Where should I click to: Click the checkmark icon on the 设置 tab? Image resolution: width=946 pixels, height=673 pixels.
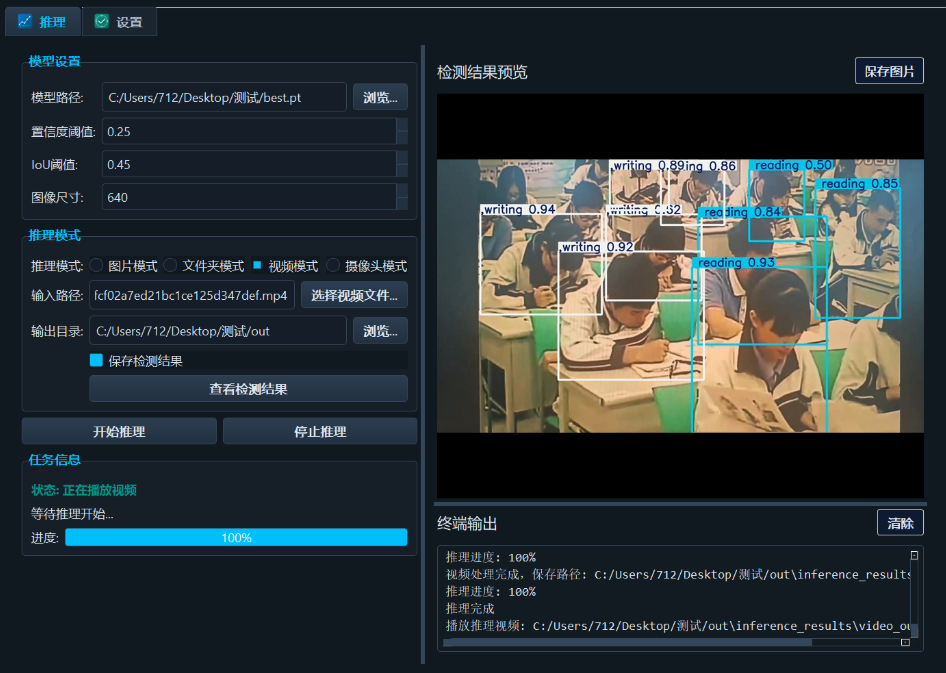100,21
